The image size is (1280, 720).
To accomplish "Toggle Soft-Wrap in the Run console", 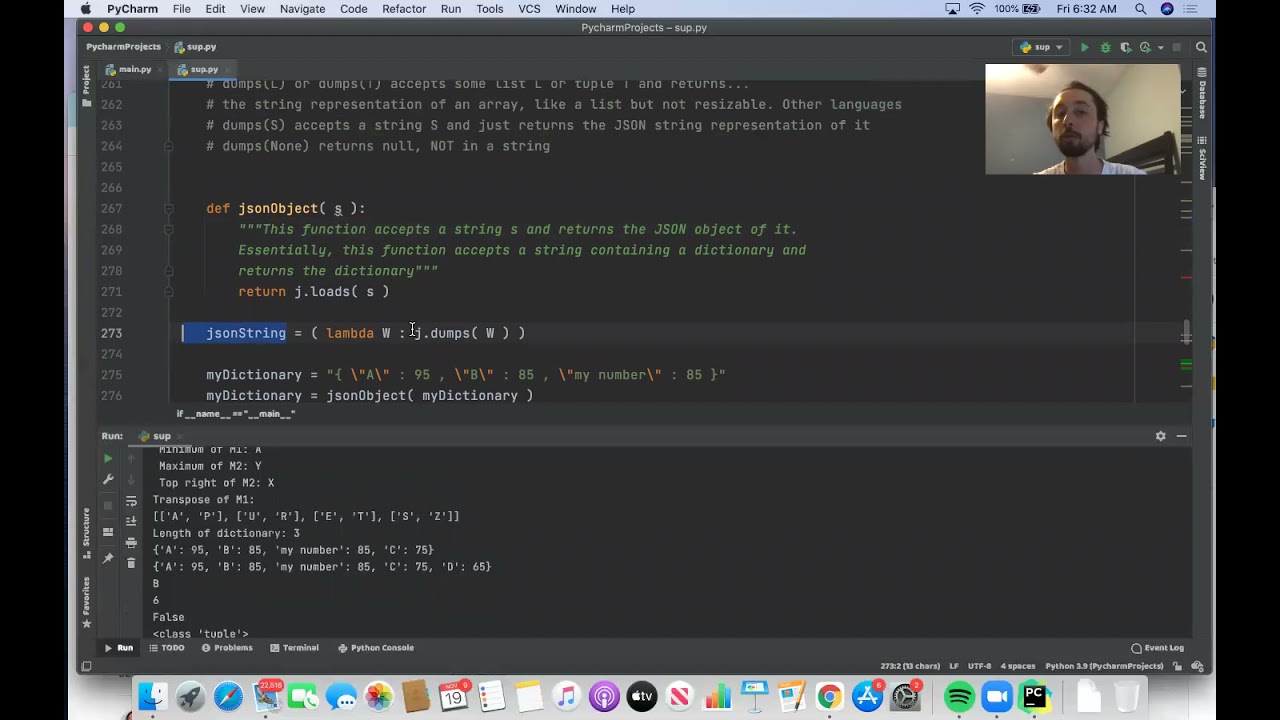I will (x=131, y=500).
